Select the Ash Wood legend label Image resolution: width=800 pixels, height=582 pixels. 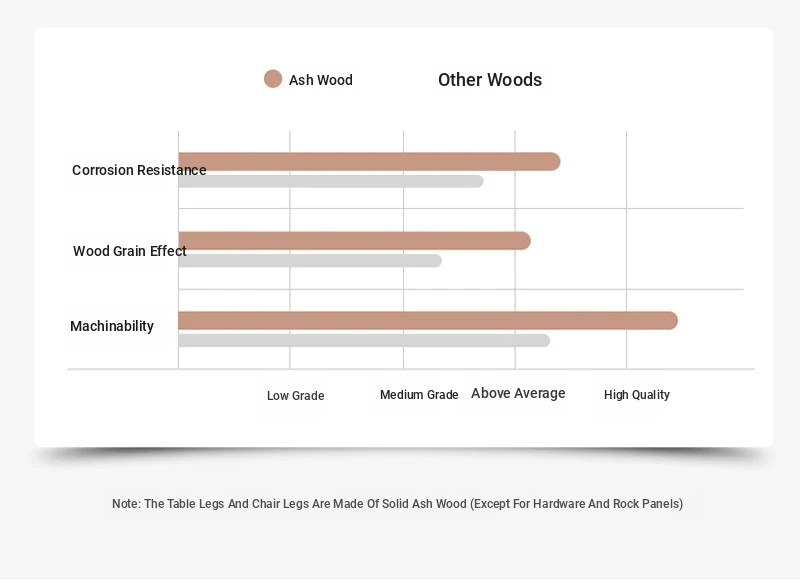coord(320,80)
